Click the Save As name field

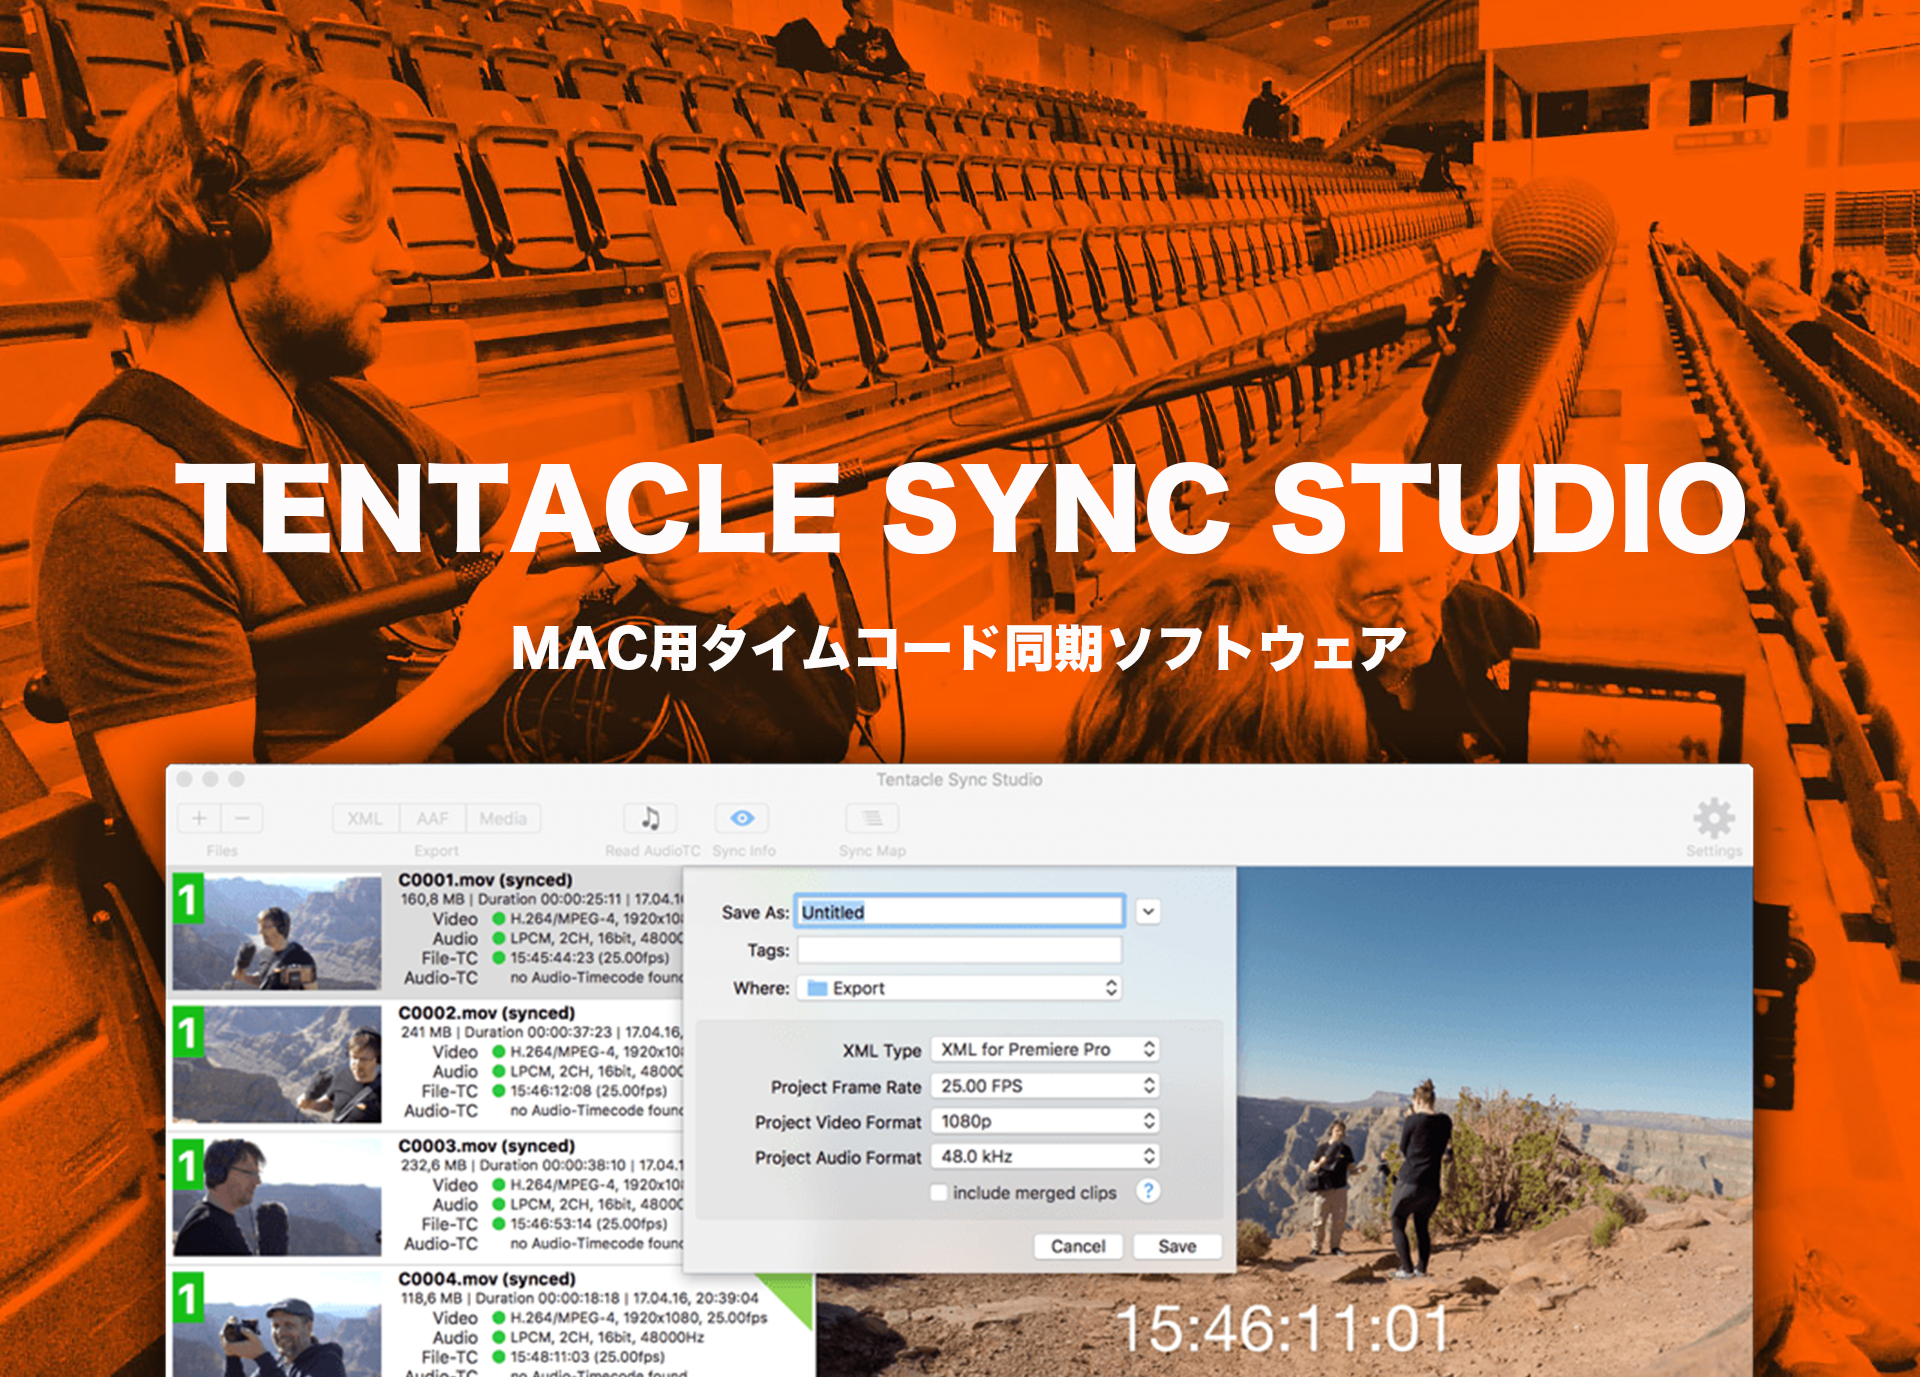click(959, 911)
